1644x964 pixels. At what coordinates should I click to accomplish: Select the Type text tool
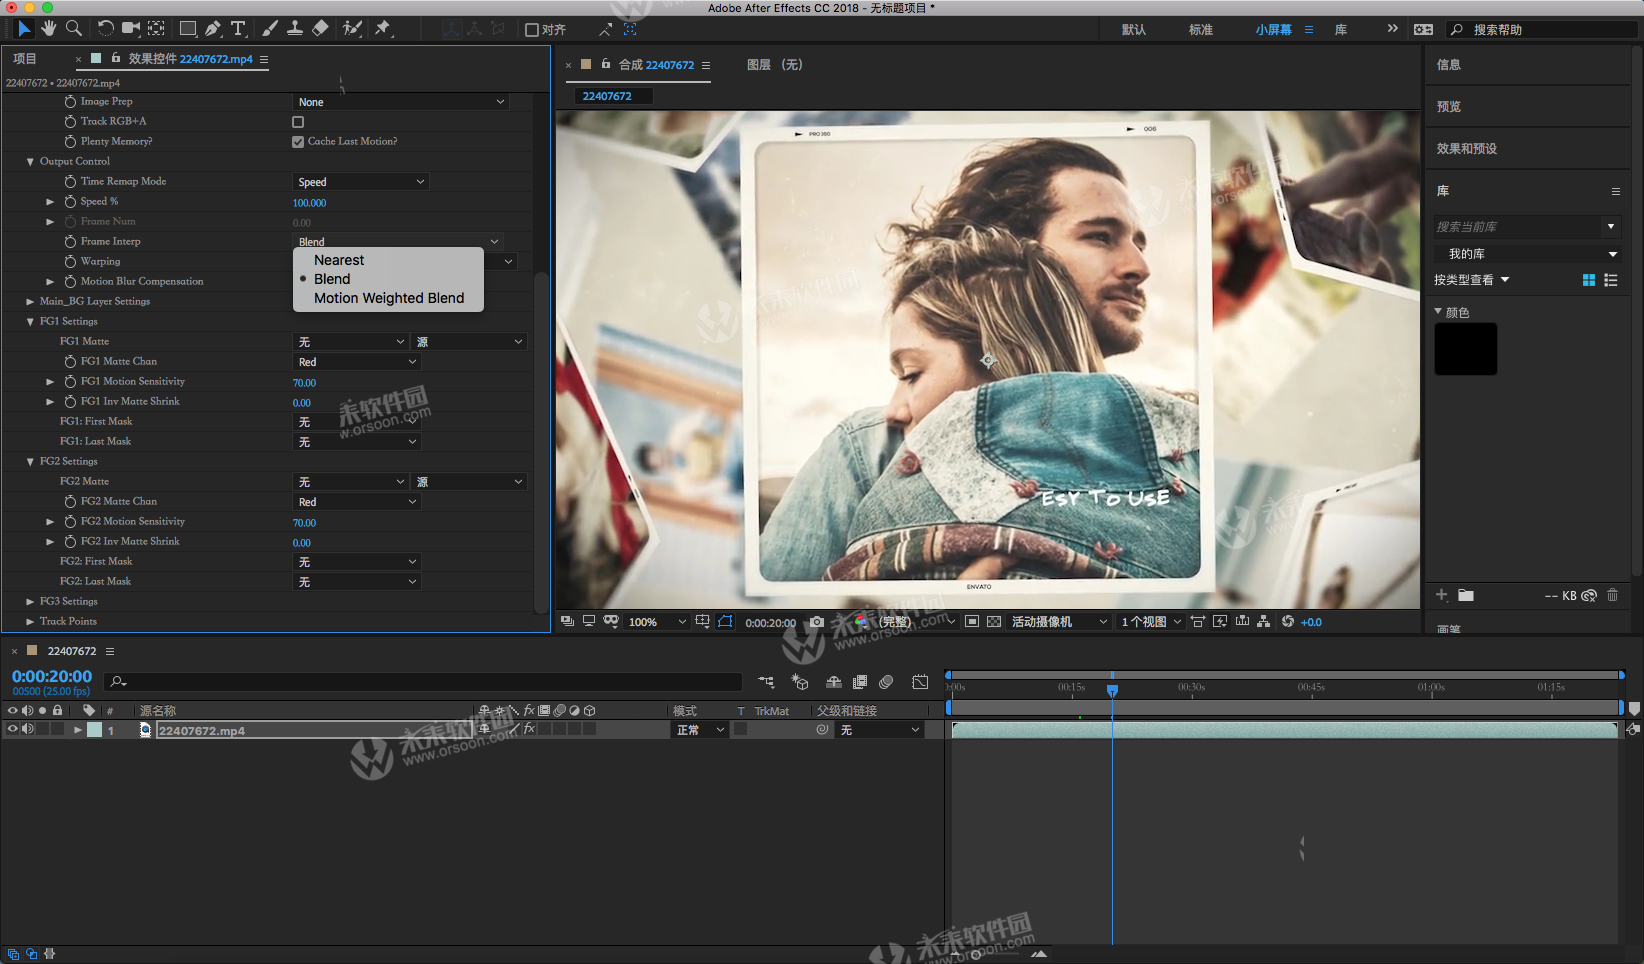tap(238, 28)
